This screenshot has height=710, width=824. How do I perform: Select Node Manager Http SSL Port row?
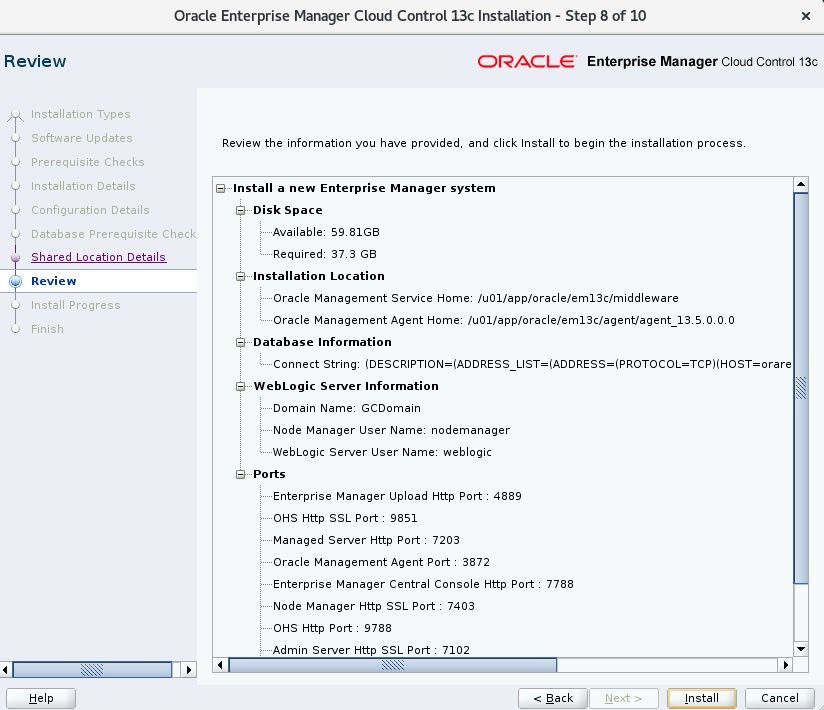pyautogui.click(x=374, y=607)
